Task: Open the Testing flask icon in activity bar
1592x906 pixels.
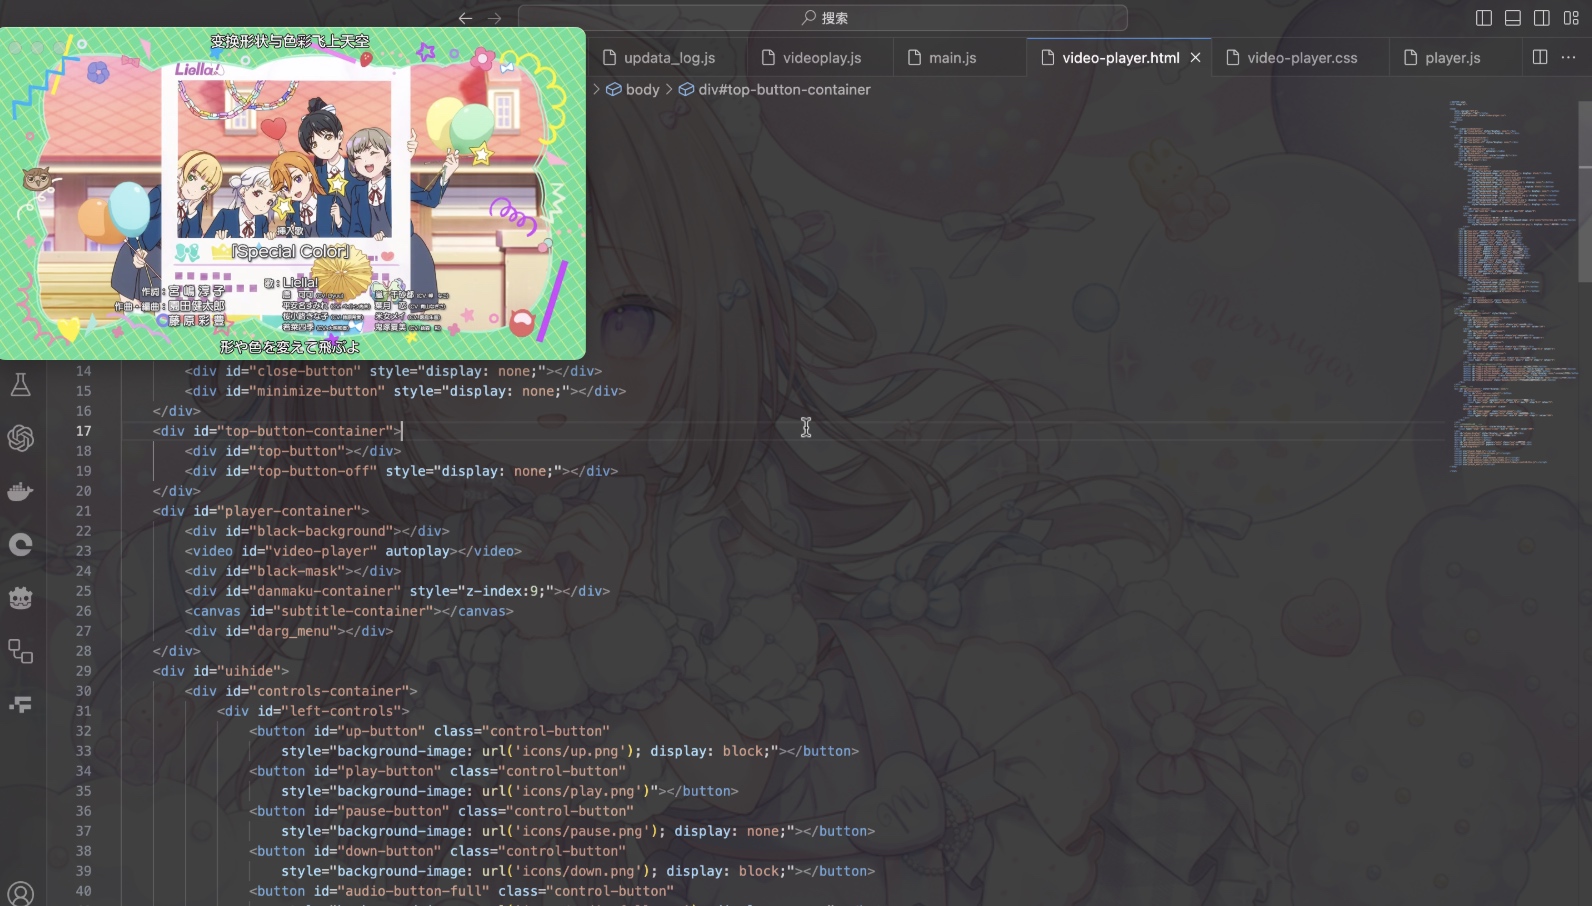Action: click(20, 385)
